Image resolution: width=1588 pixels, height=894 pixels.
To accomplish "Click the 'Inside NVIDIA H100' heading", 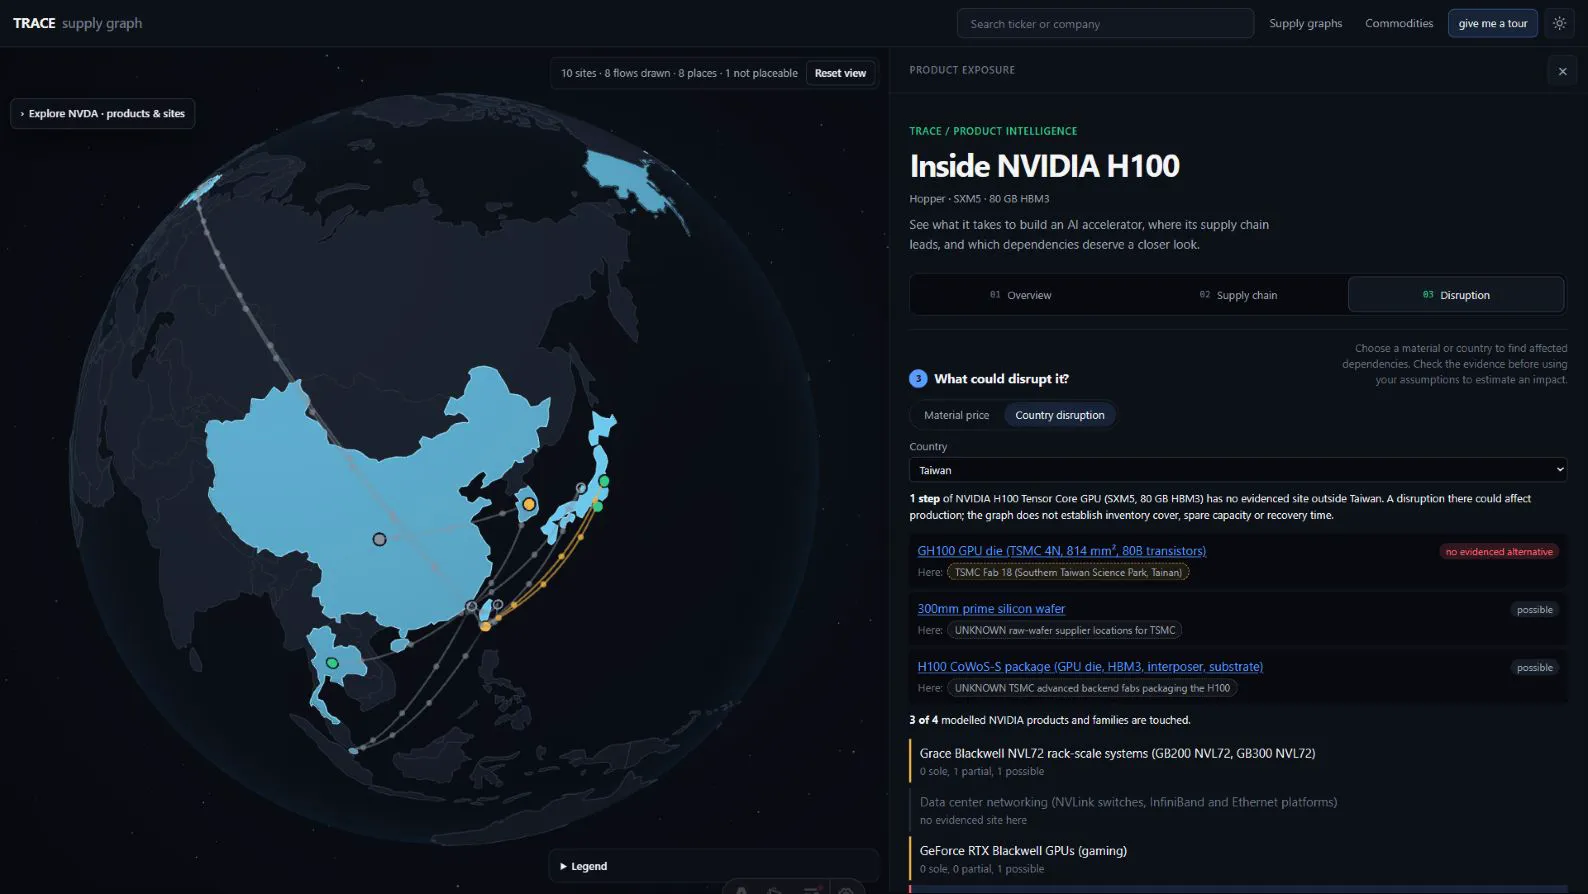I will pyautogui.click(x=1044, y=166).
